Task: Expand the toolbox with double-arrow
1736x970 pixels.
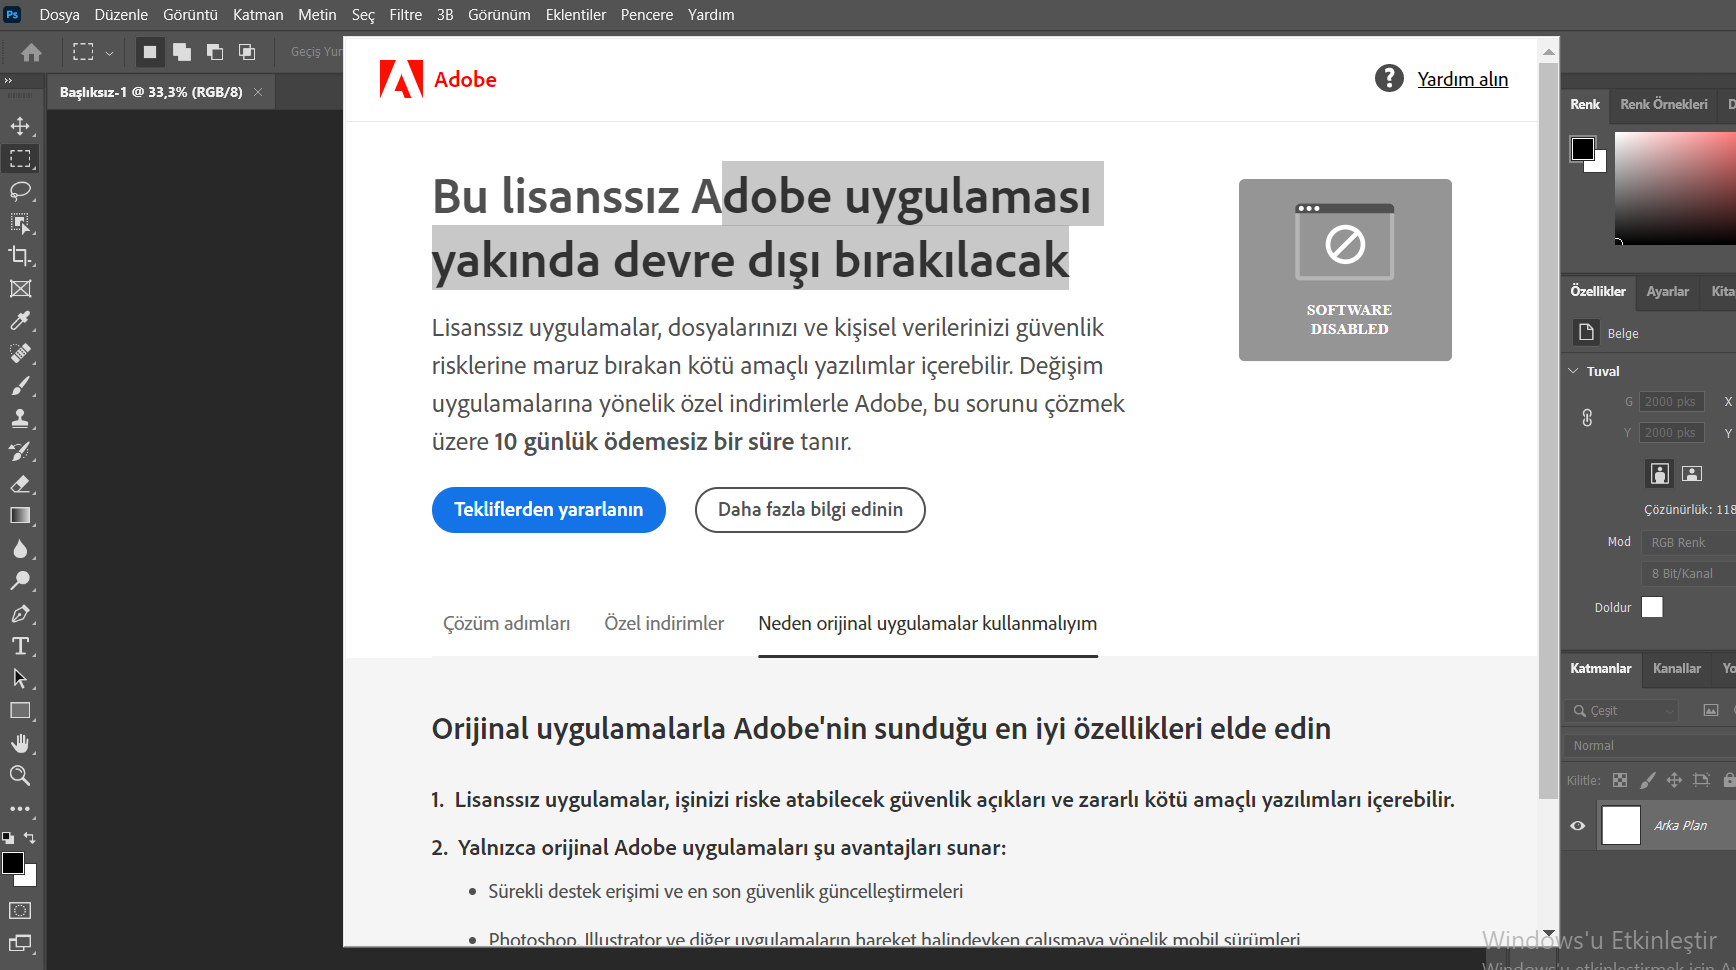Action: pos(8,81)
